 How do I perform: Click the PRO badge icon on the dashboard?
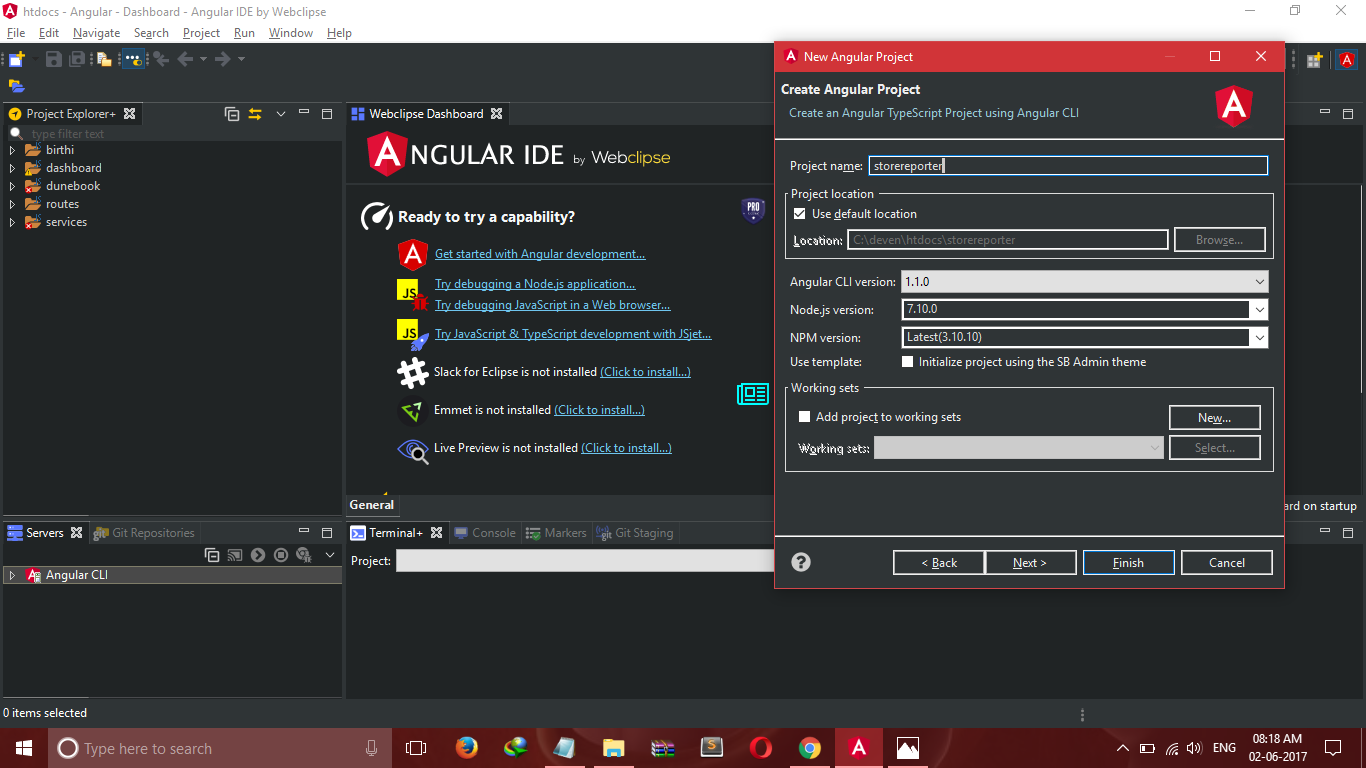753,209
